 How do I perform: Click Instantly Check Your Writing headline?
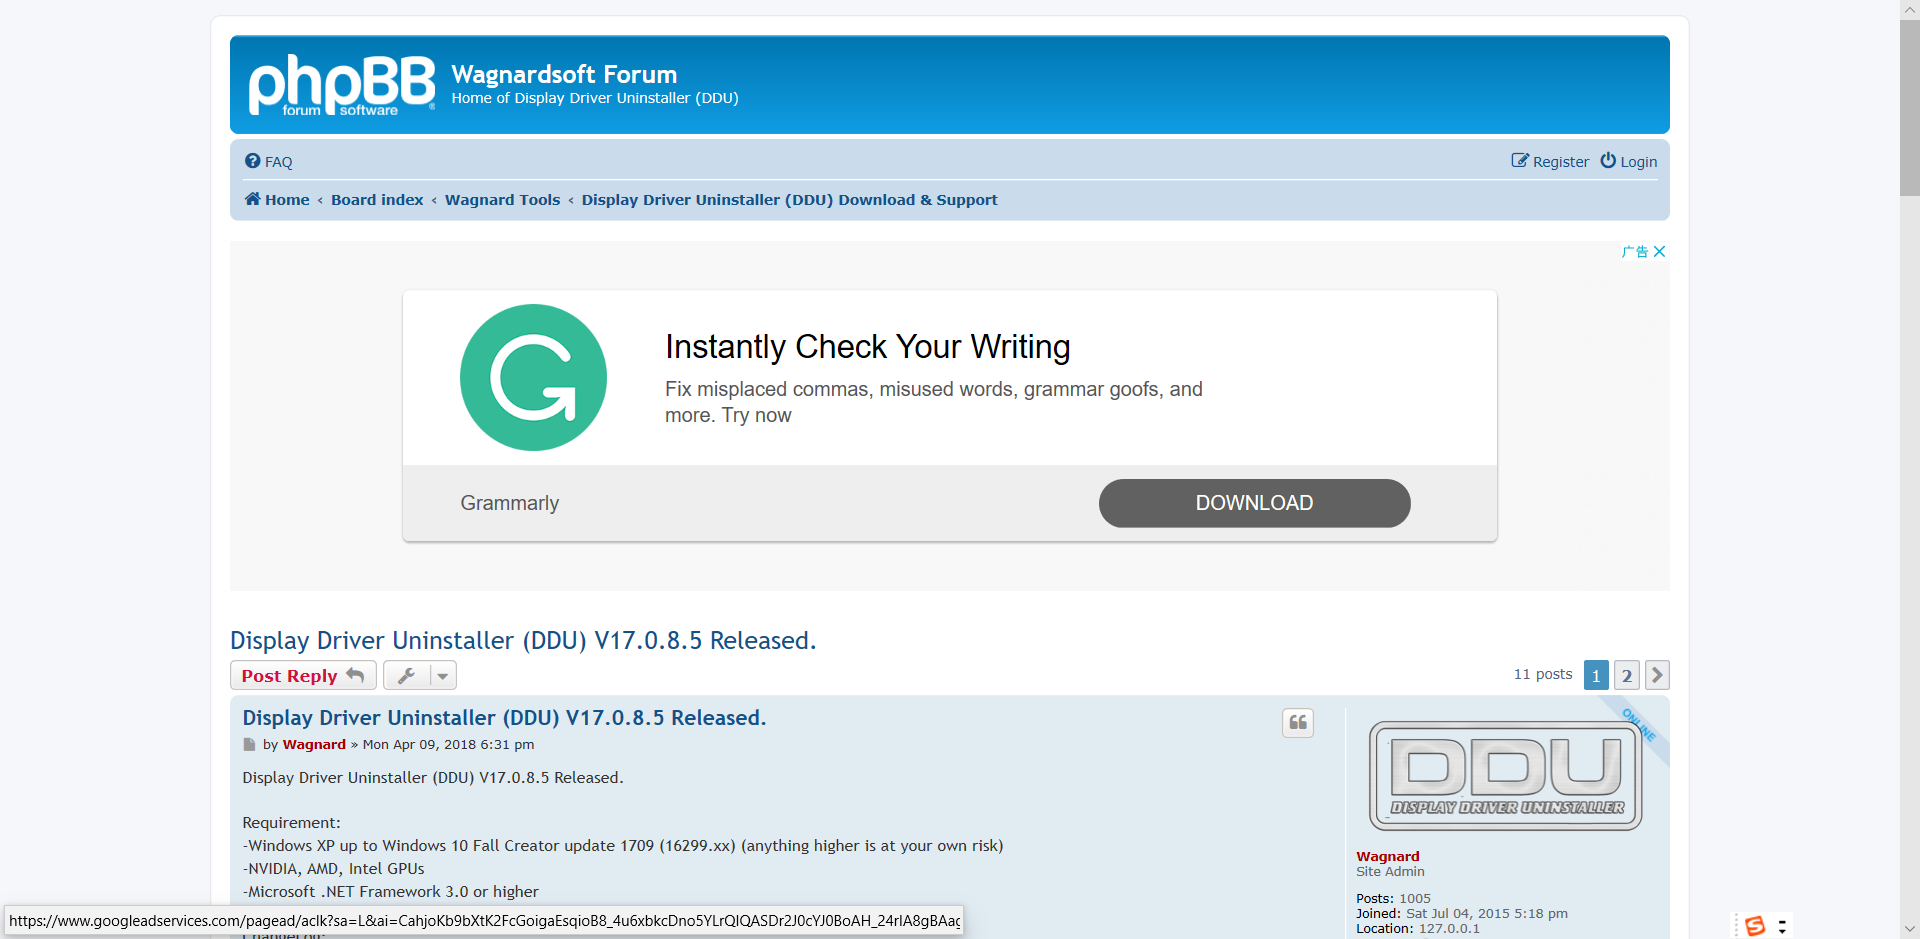pos(867,347)
